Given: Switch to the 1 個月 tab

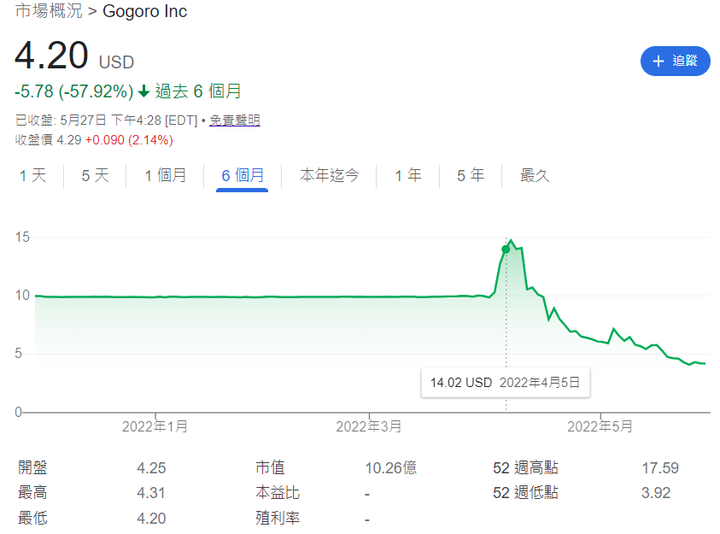Looking at the screenshot, I should click(165, 175).
